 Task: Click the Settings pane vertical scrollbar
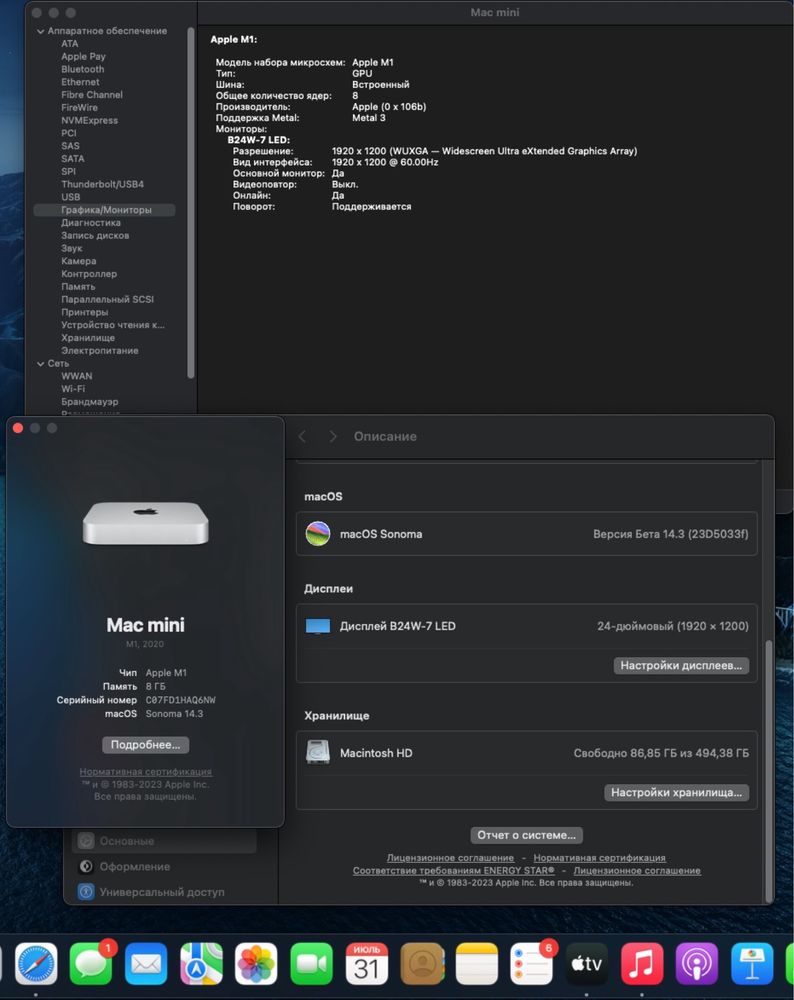[x=768, y=771]
